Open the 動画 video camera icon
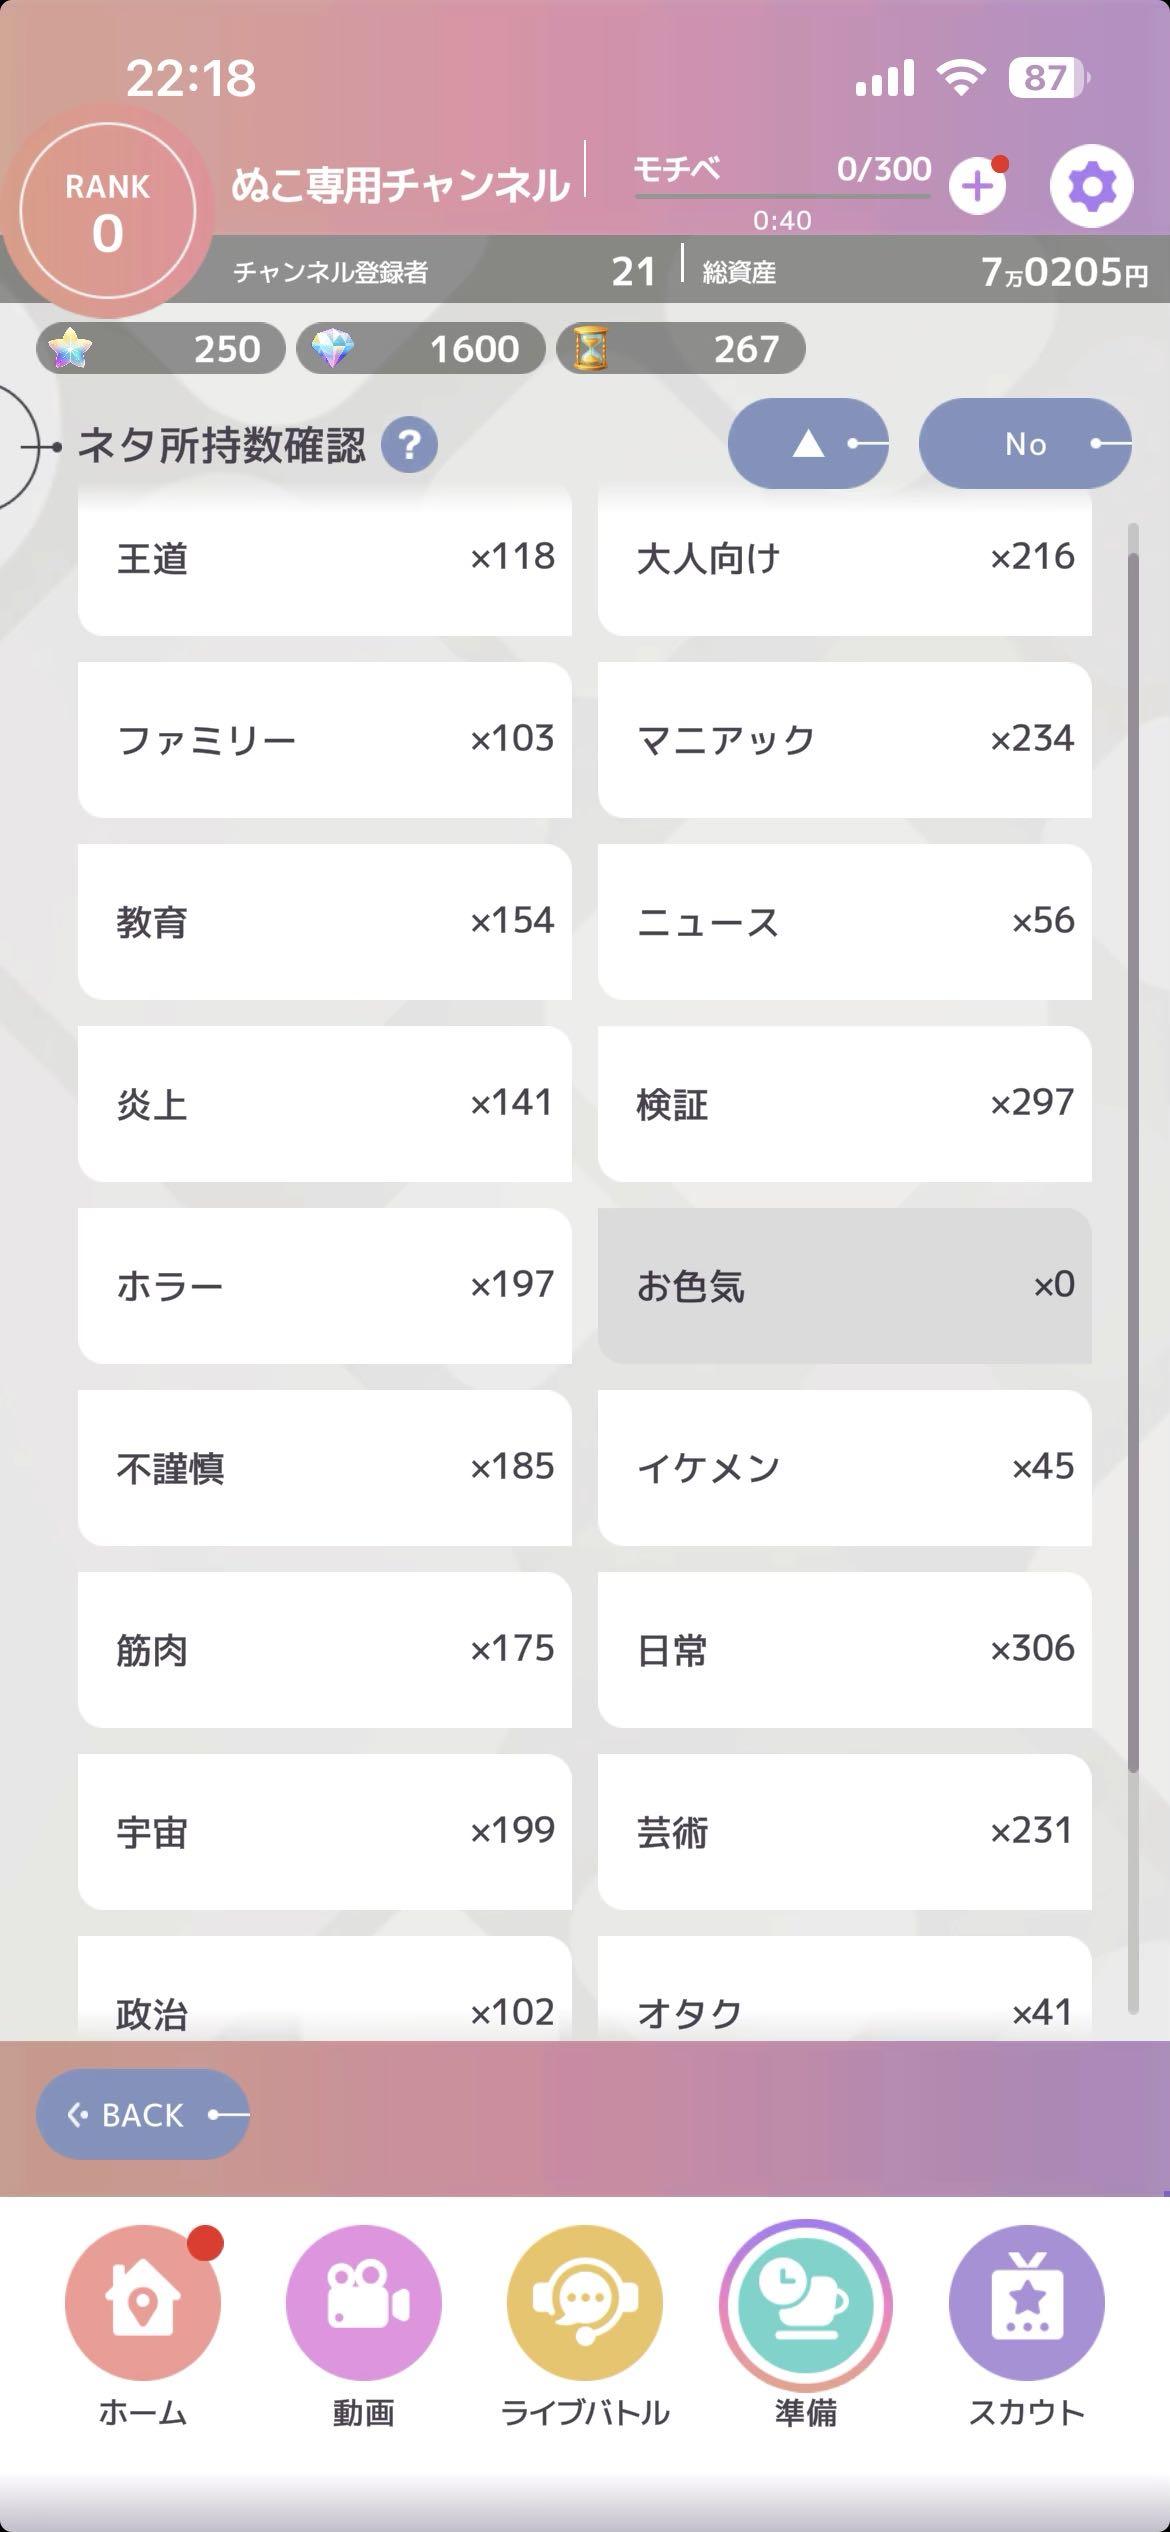1170x2532 pixels. (x=363, y=2302)
